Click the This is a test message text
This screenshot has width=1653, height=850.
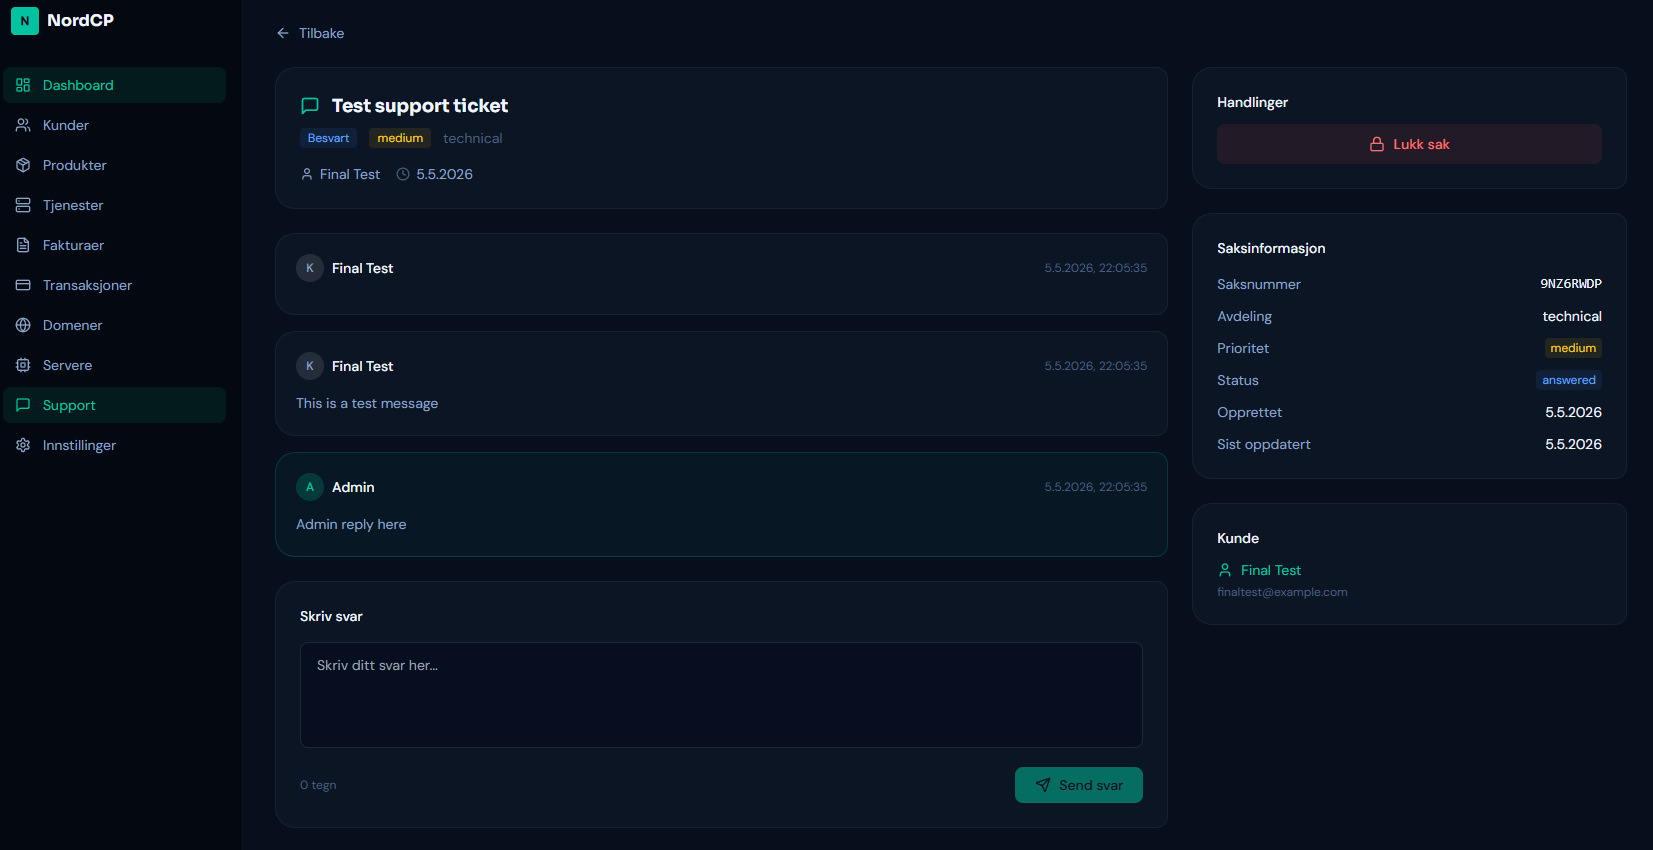click(367, 403)
